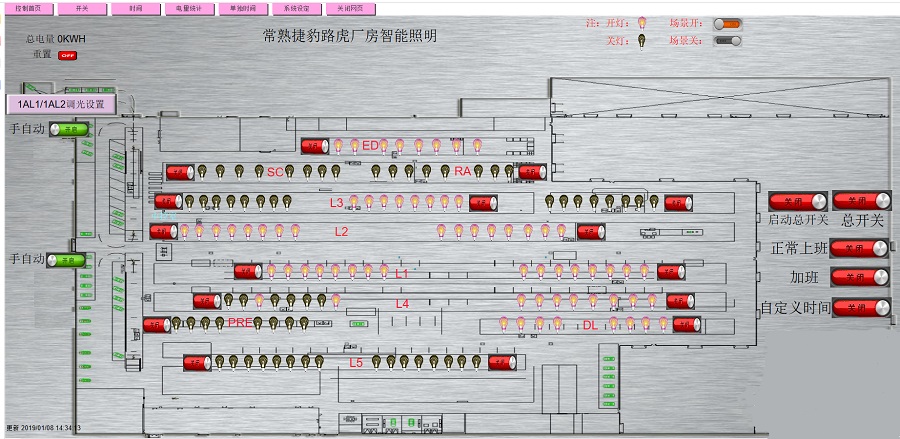Screen dimensions: 900x439
Task: Click the first lit bulb in the ED row
Action: (x=337, y=146)
